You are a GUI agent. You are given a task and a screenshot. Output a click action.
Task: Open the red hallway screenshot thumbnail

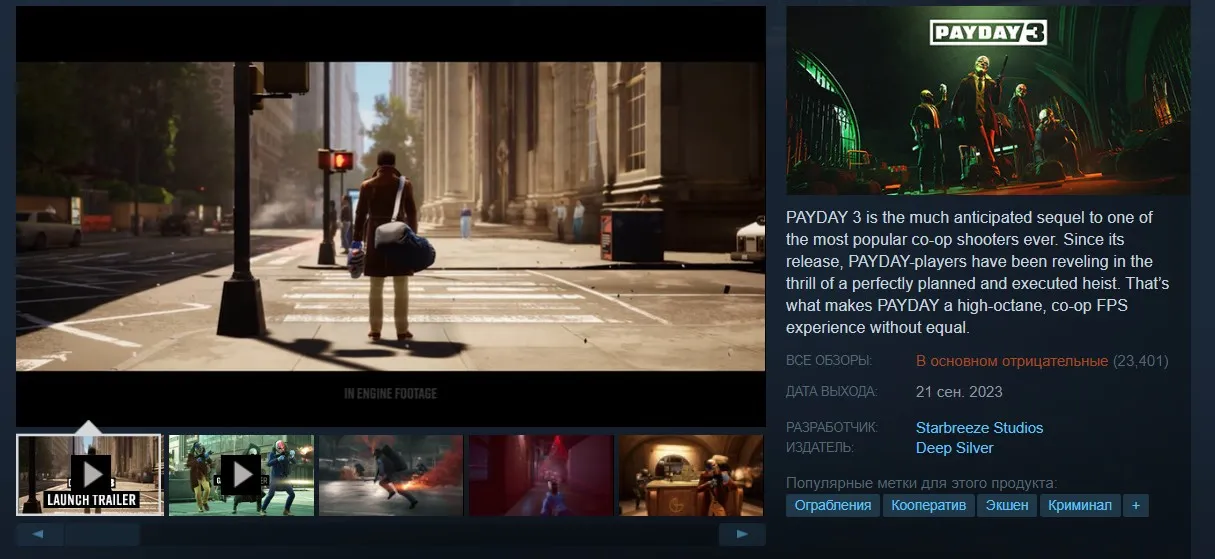click(x=541, y=475)
